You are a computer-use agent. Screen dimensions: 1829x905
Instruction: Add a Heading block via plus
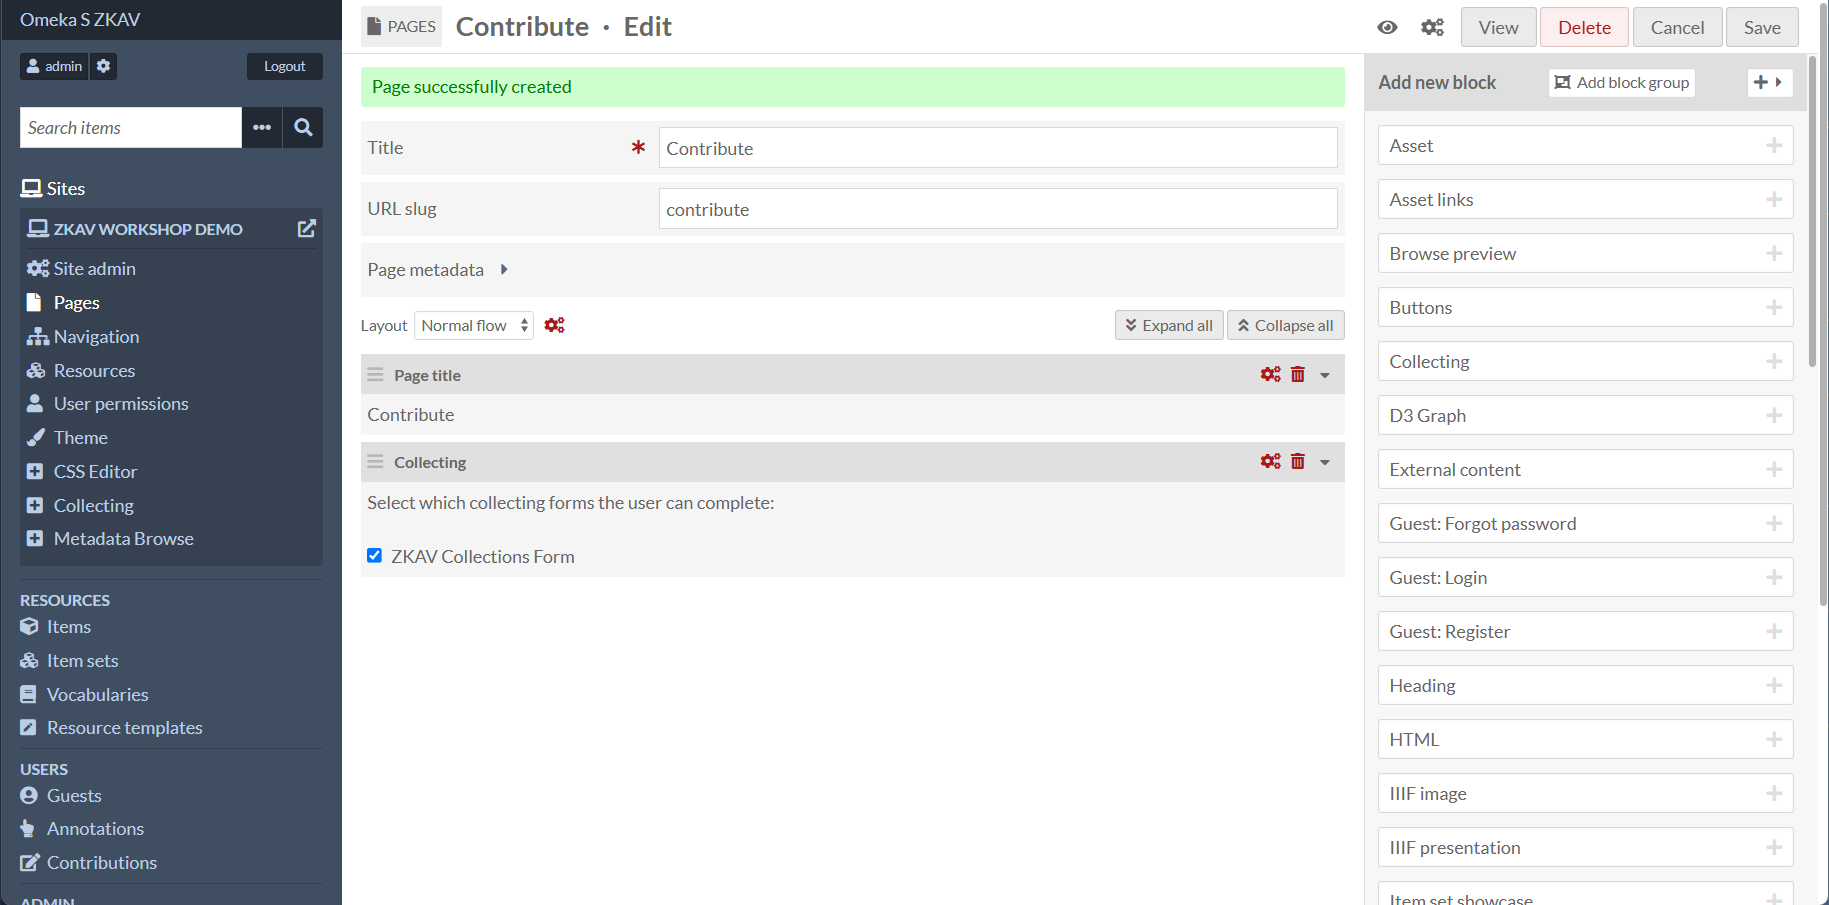[1774, 685]
